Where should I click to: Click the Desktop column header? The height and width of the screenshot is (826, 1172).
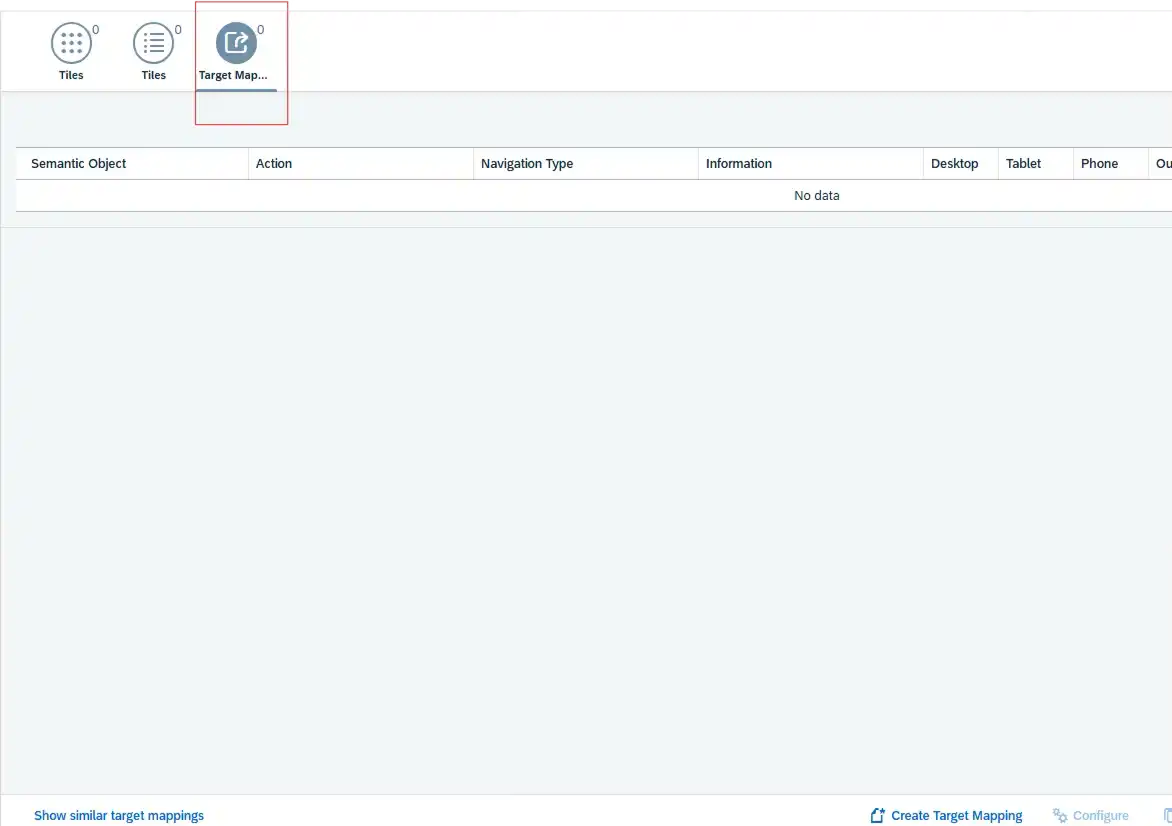[955, 164]
